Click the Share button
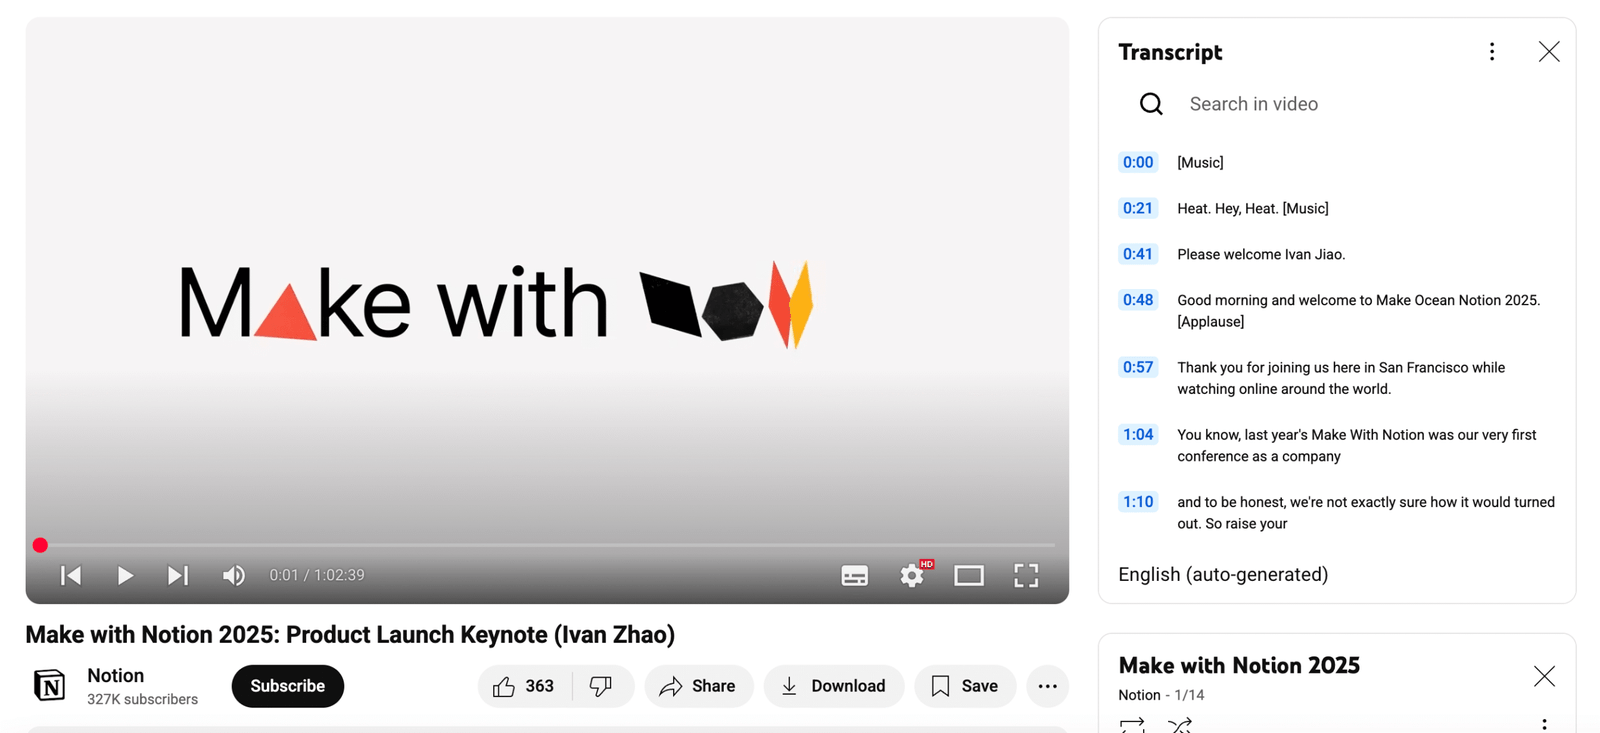The width and height of the screenshot is (1600, 733). coord(698,686)
